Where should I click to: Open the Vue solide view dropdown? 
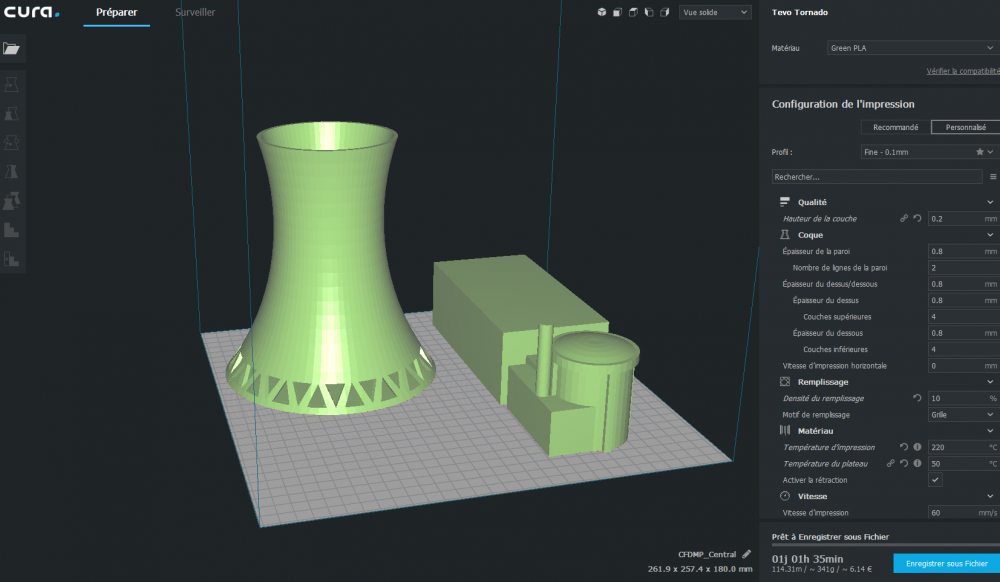coord(715,12)
